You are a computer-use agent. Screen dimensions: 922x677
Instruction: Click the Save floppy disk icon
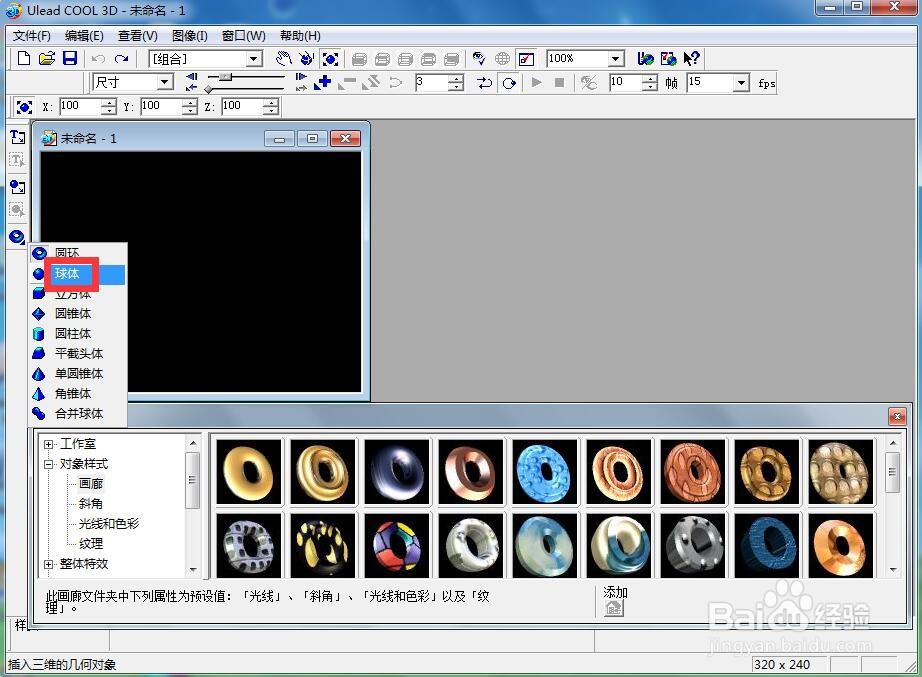pyautogui.click(x=70, y=58)
